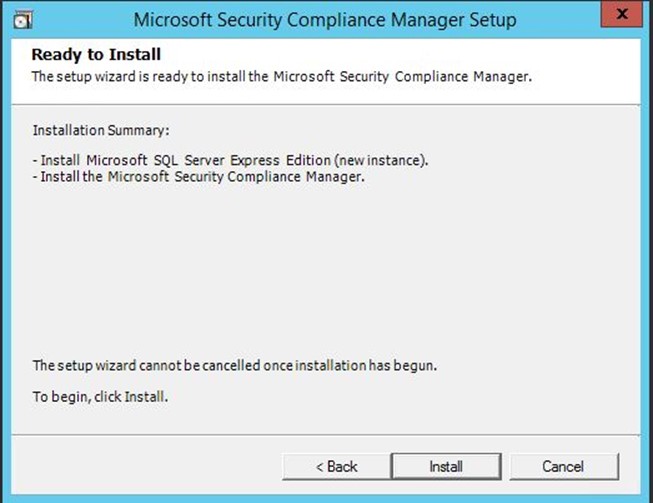
Task: Click blank title bar area beside installer icon
Action: point(81,20)
